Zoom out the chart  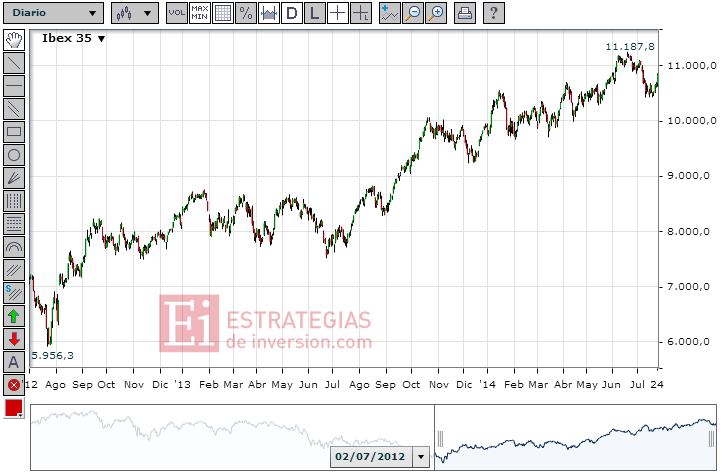413,13
